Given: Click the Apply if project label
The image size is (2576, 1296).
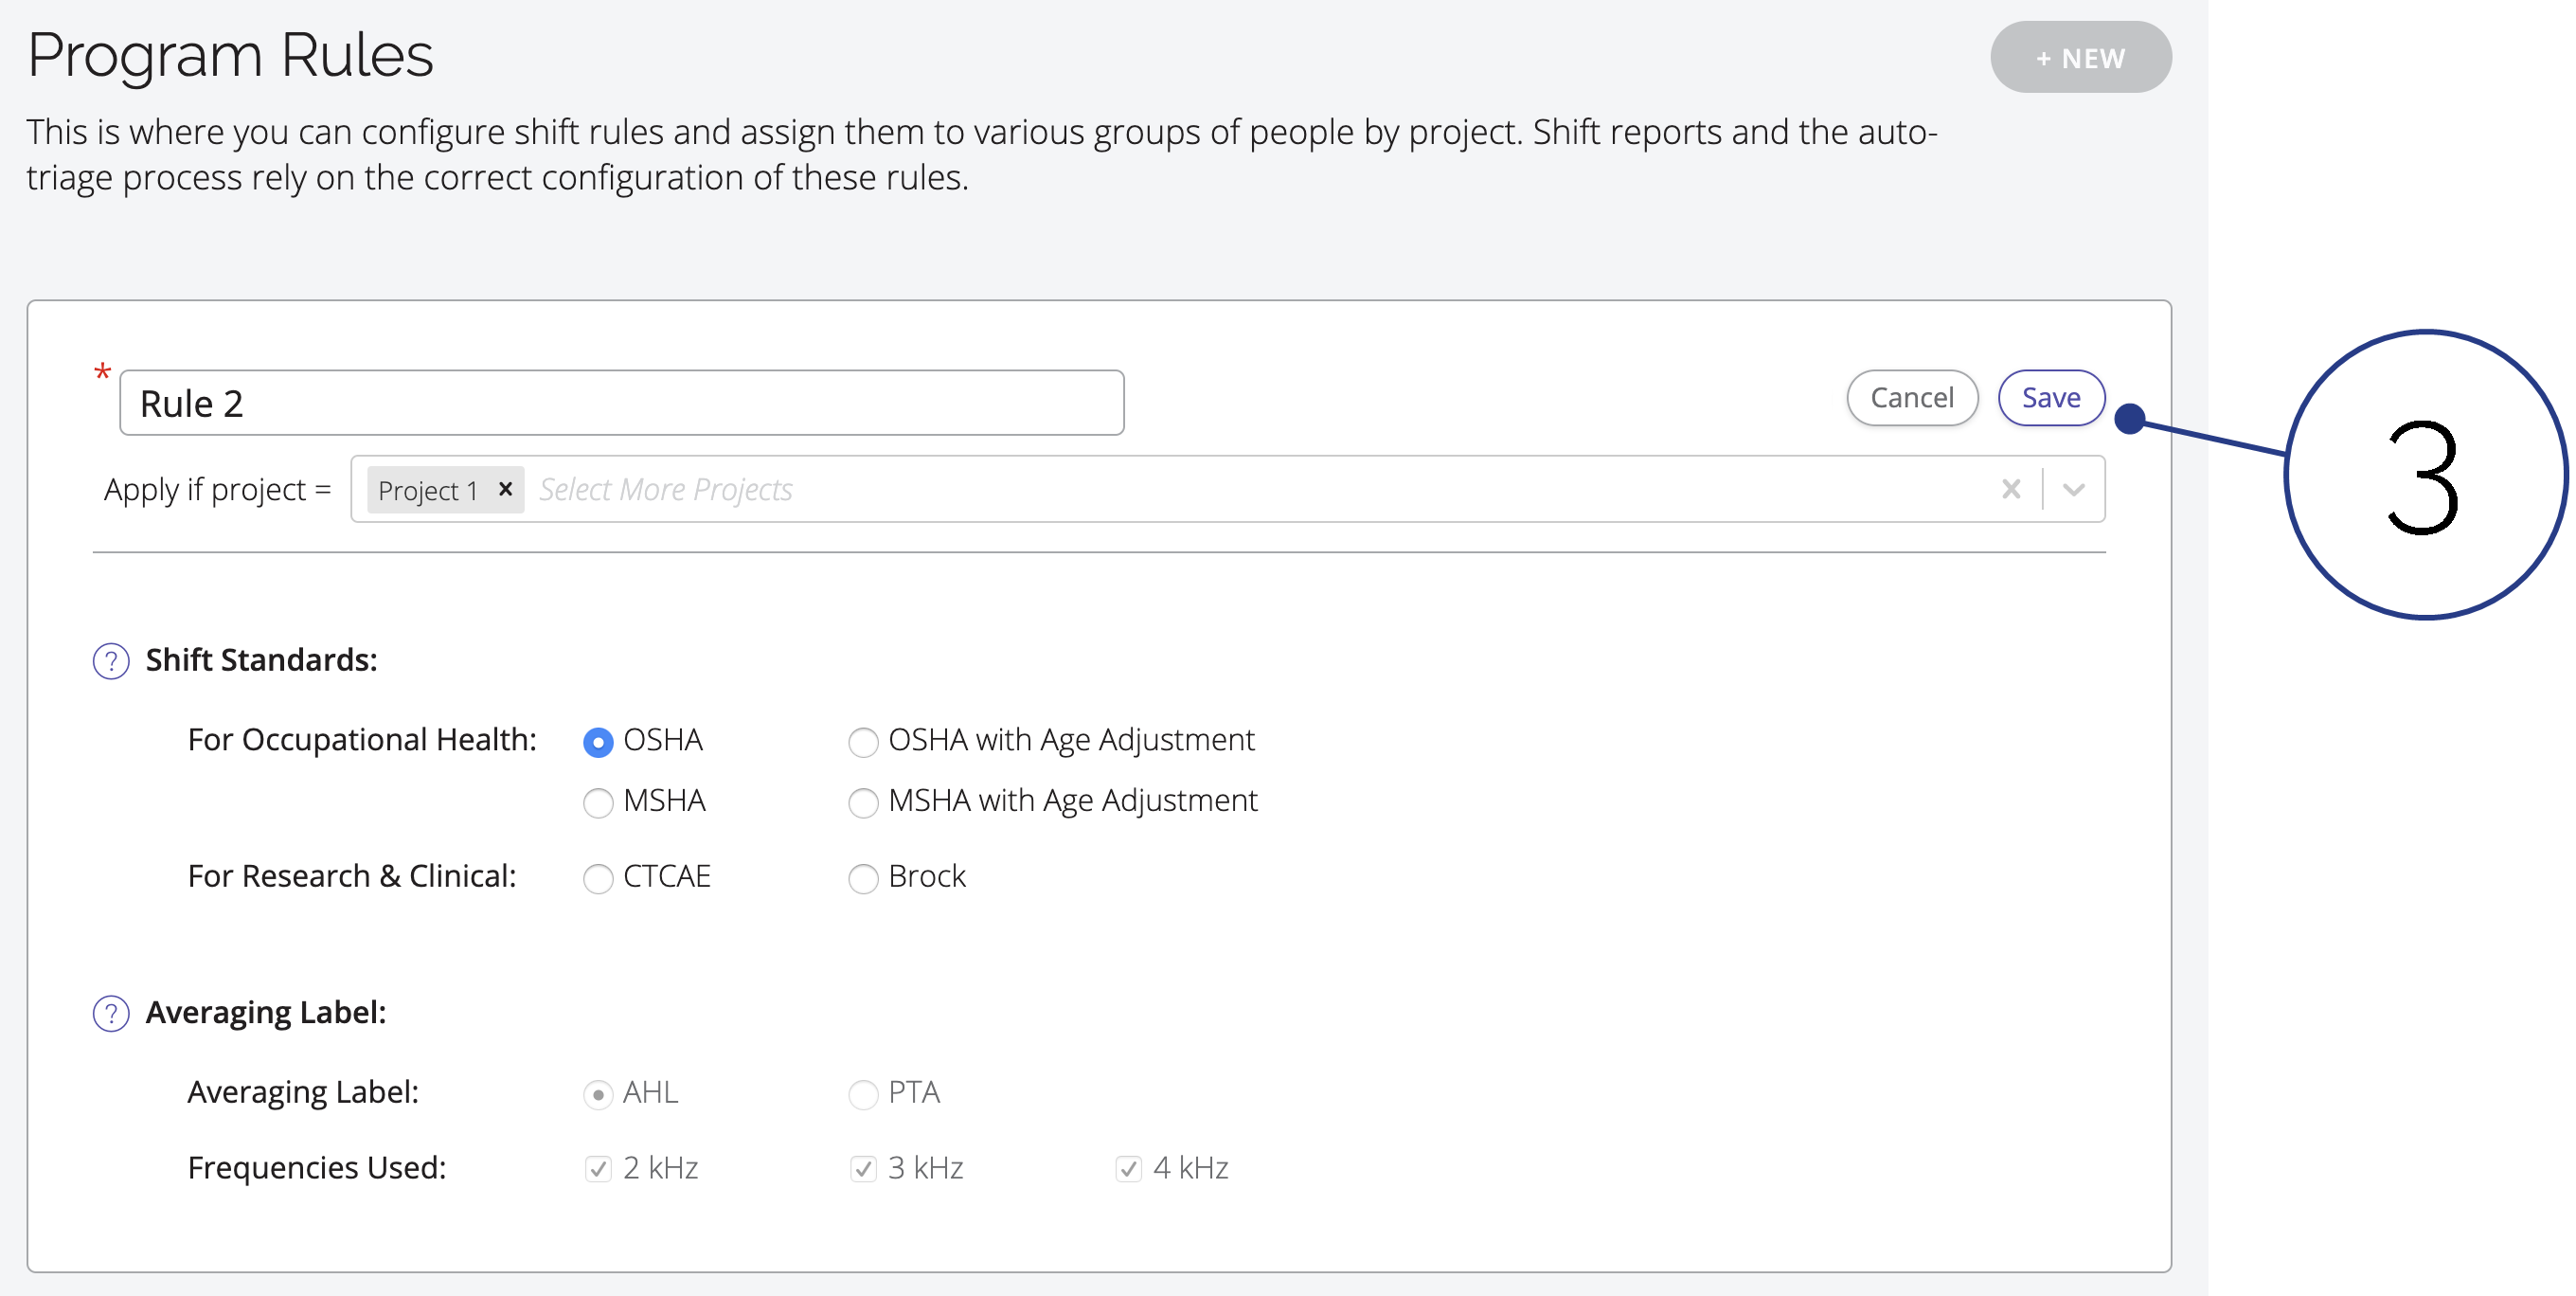Looking at the screenshot, I should (217, 490).
